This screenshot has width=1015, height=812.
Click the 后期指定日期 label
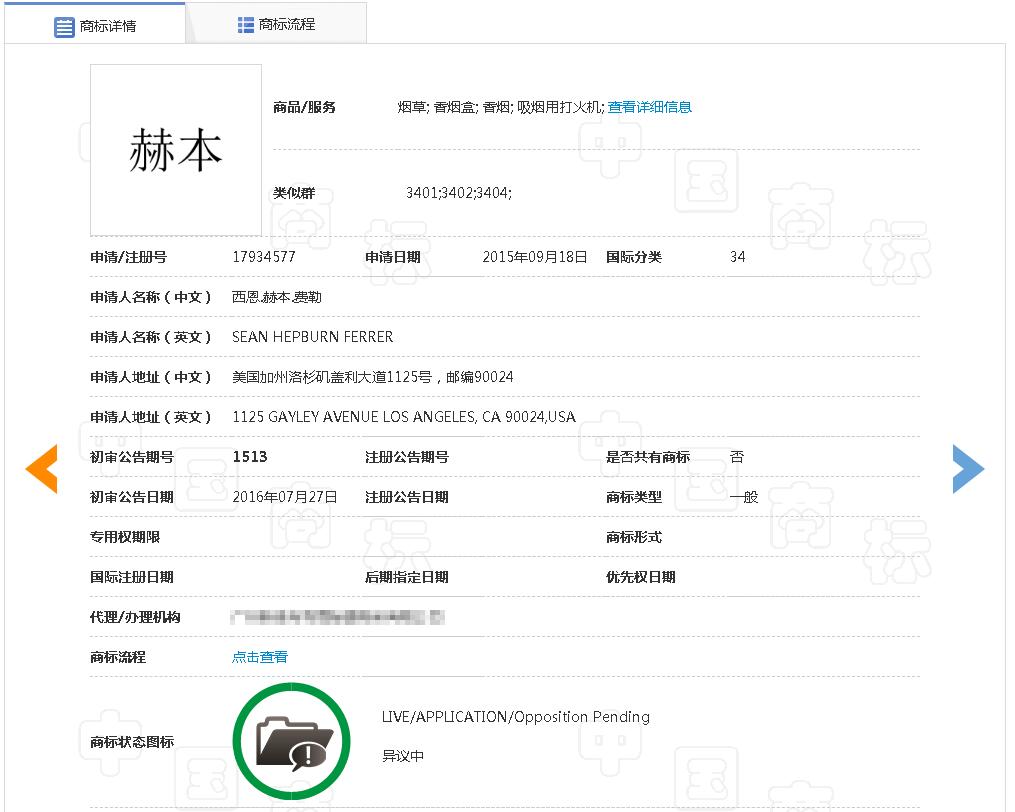pyautogui.click(x=407, y=577)
